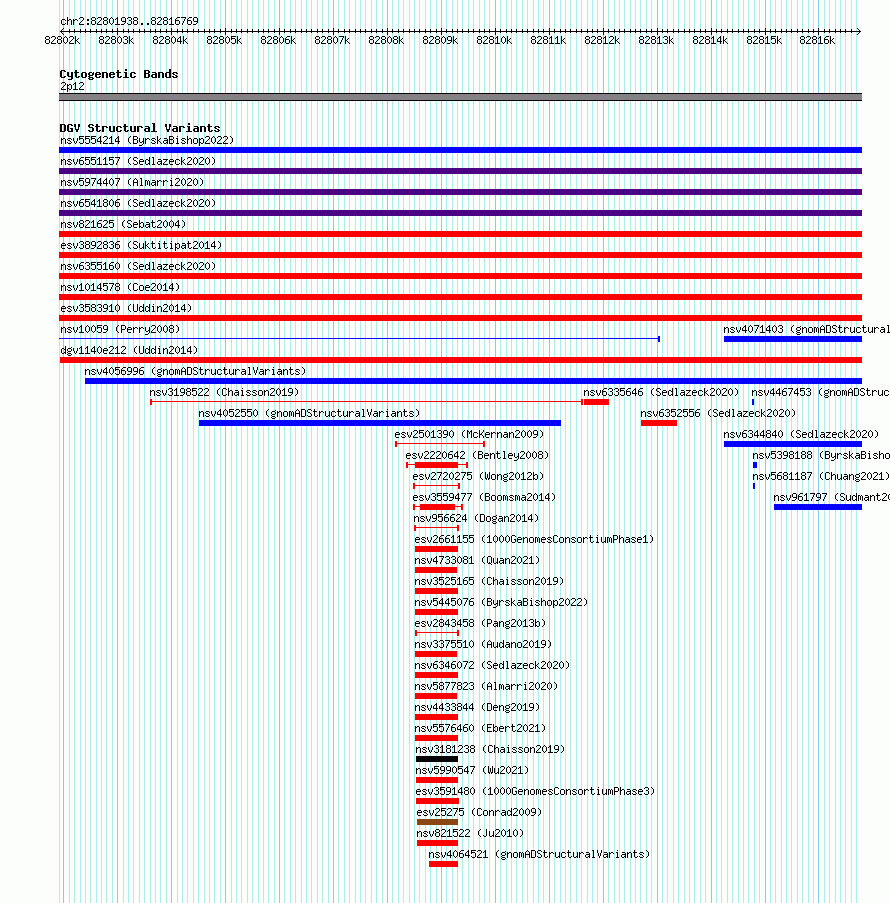Click the blue bar under nsv4071403
This screenshot has height=903, width=890.
click(793, 339)
